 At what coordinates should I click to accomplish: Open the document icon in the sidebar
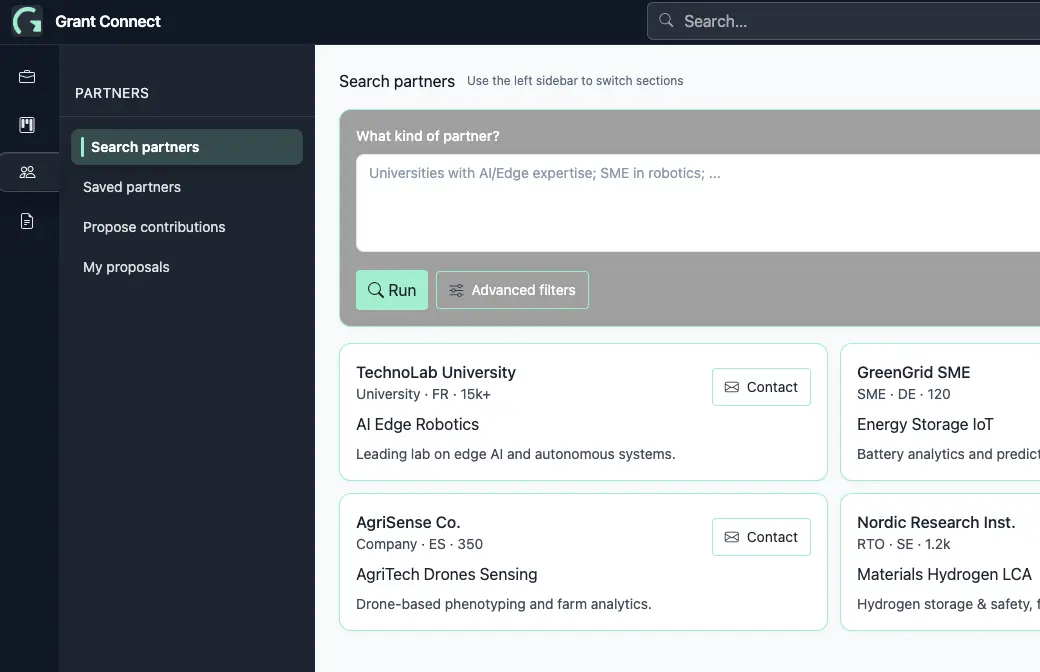point(27,221)
